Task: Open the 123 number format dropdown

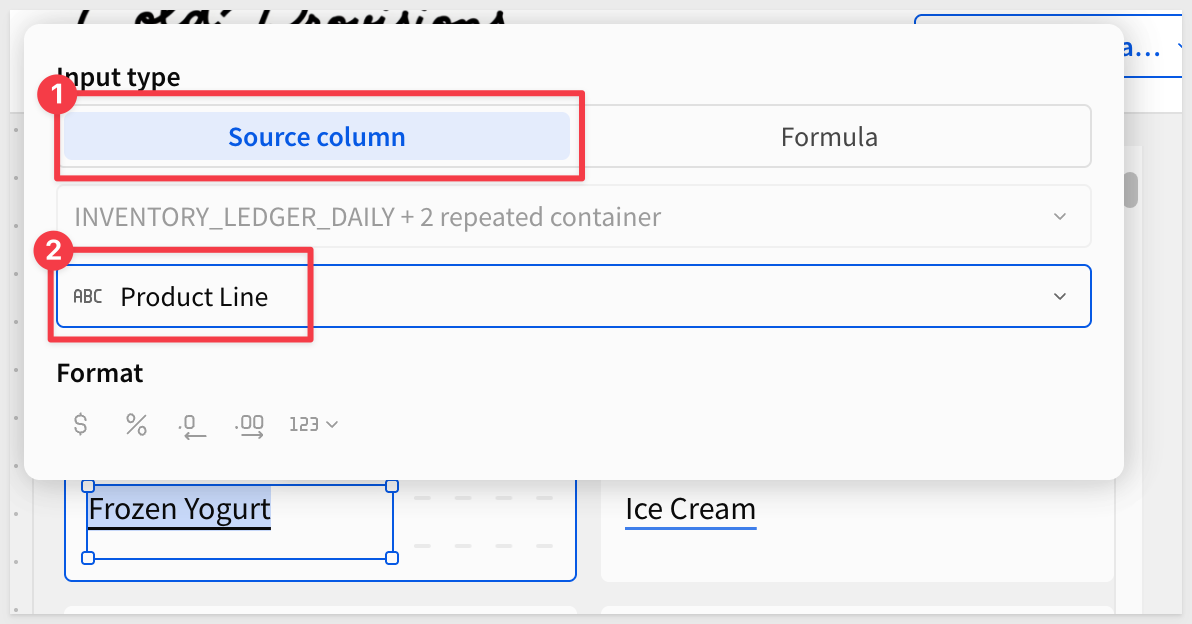Action: click(x=314, y=424)
